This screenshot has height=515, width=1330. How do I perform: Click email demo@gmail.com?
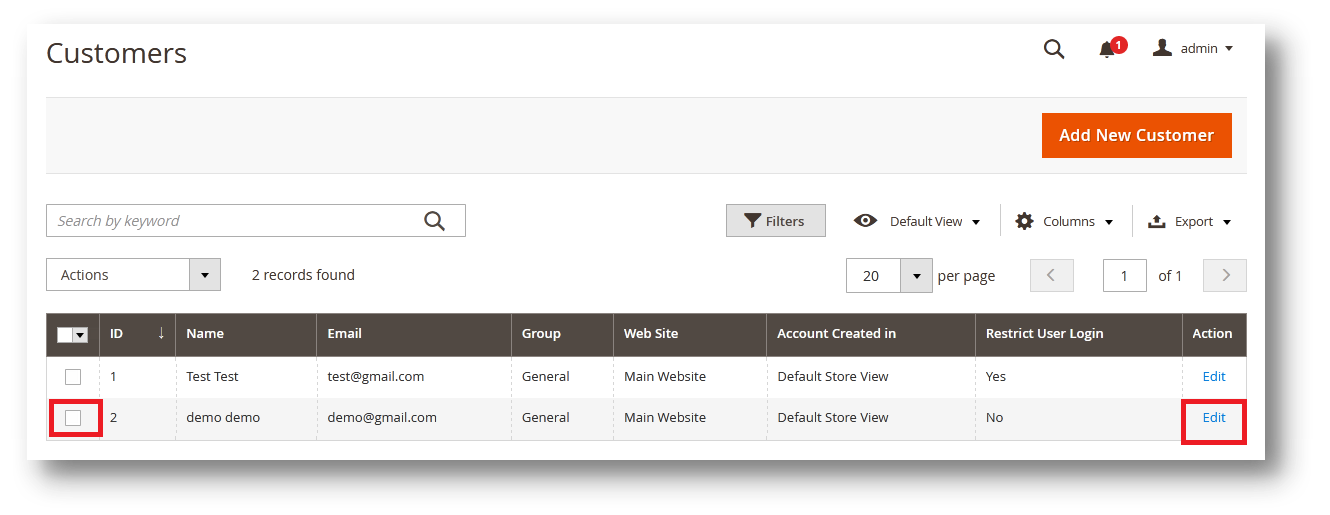(x=382, y=418)
